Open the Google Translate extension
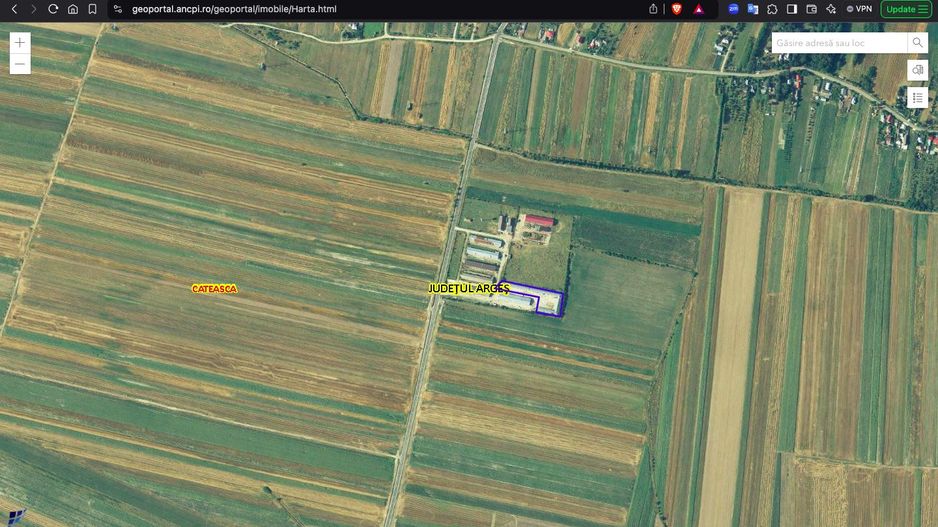This screenshot has height=527, width=938. click(753, 9)
